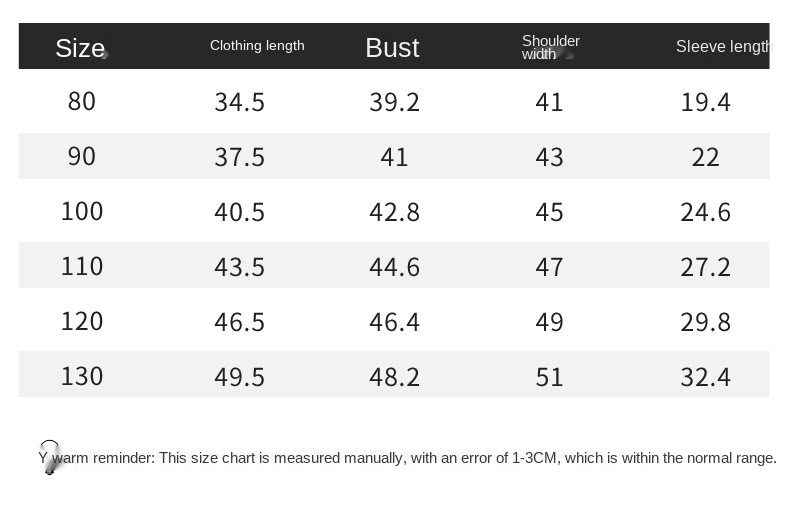790x510 pixels.
Task: Select the size 110 row label
Action: [x=82, y=267]
